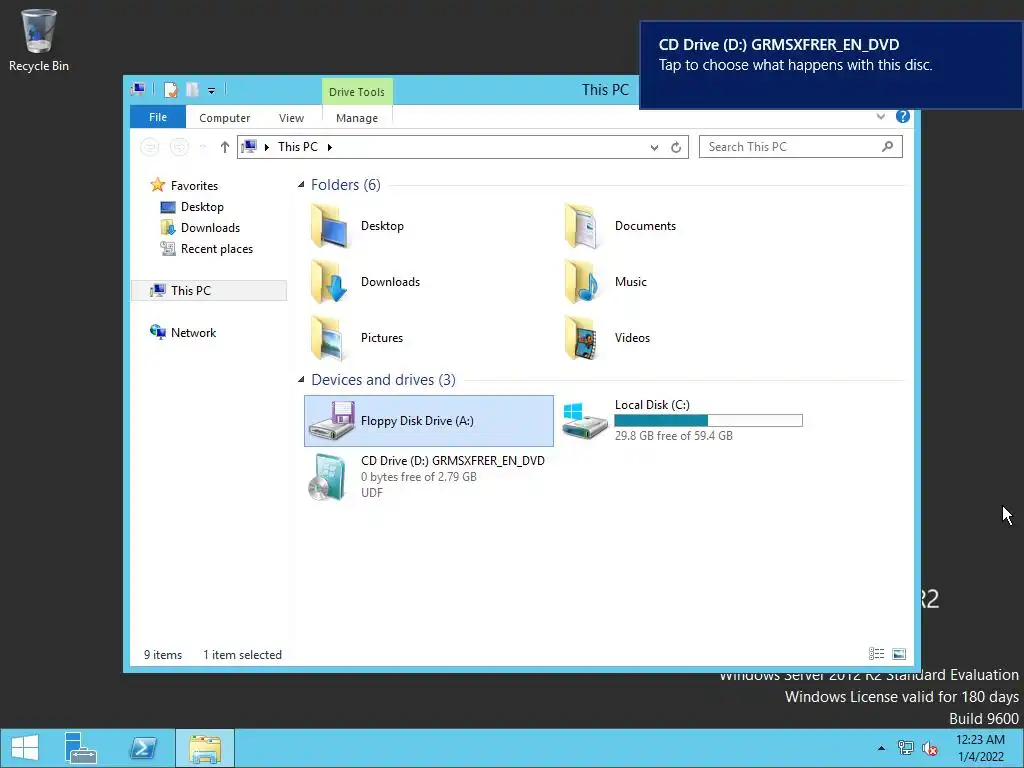Image resolution: width=1024 pixels, height=768 pixels.
Task: Open the File menu
Action: point(158,117)
